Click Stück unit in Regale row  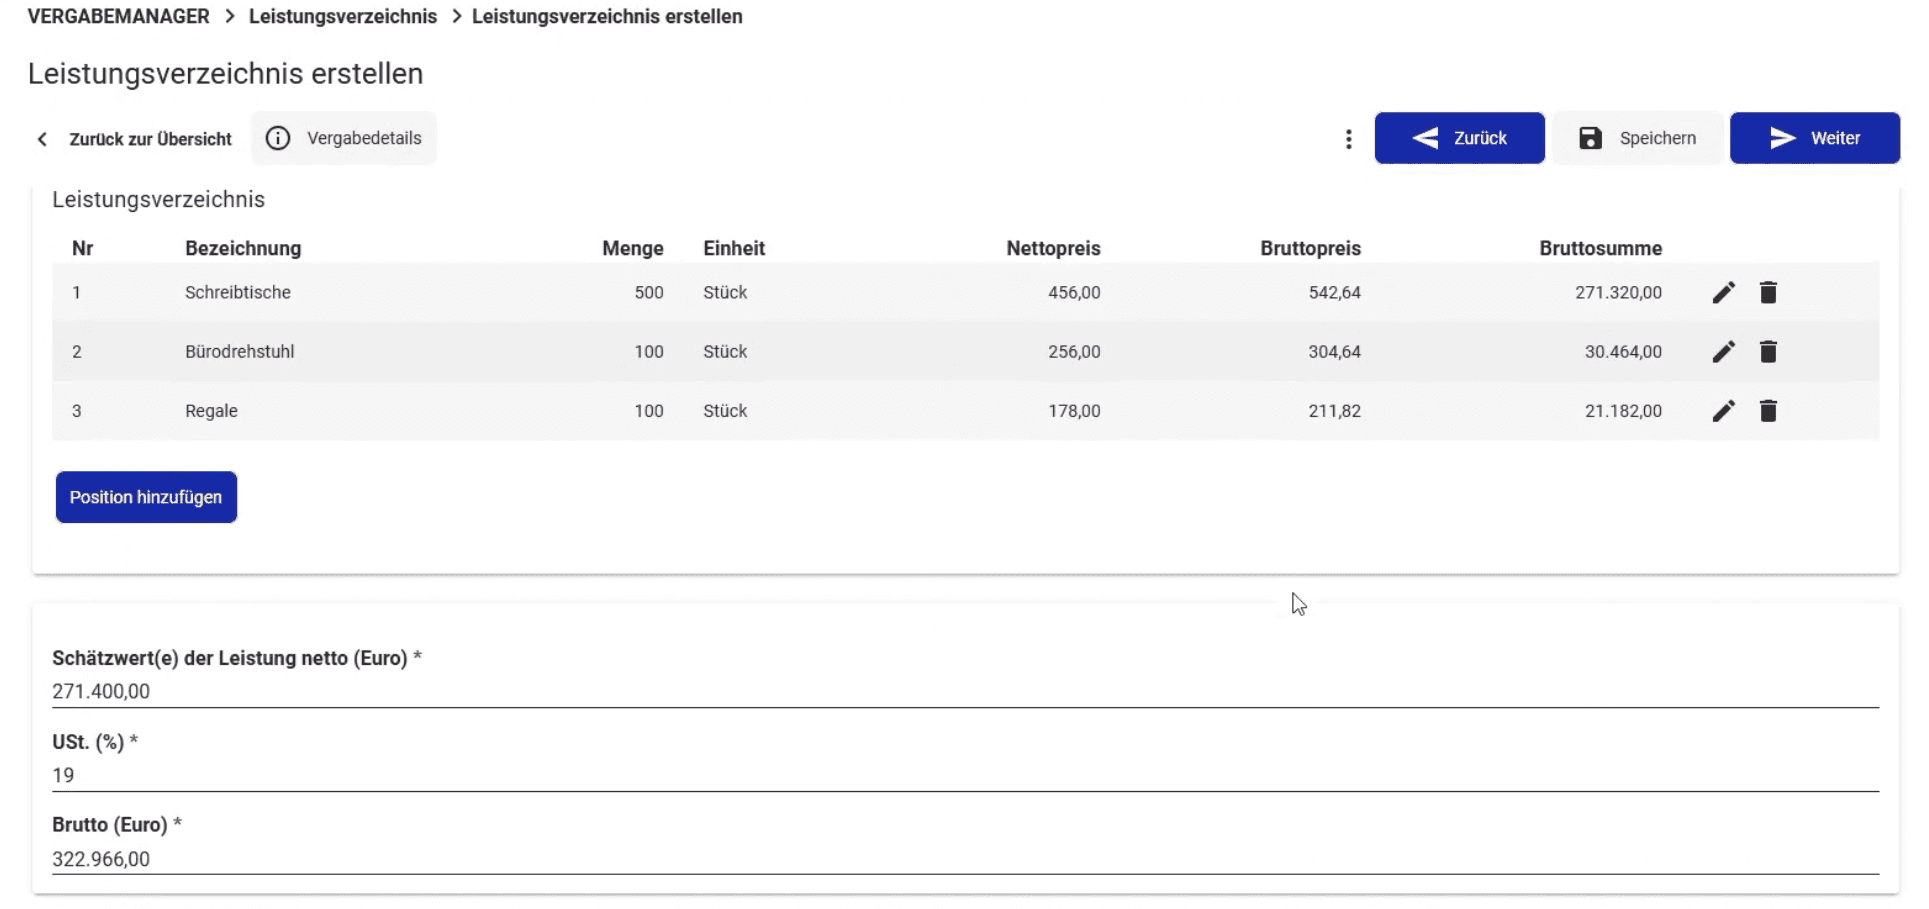[x=725, y=410]
